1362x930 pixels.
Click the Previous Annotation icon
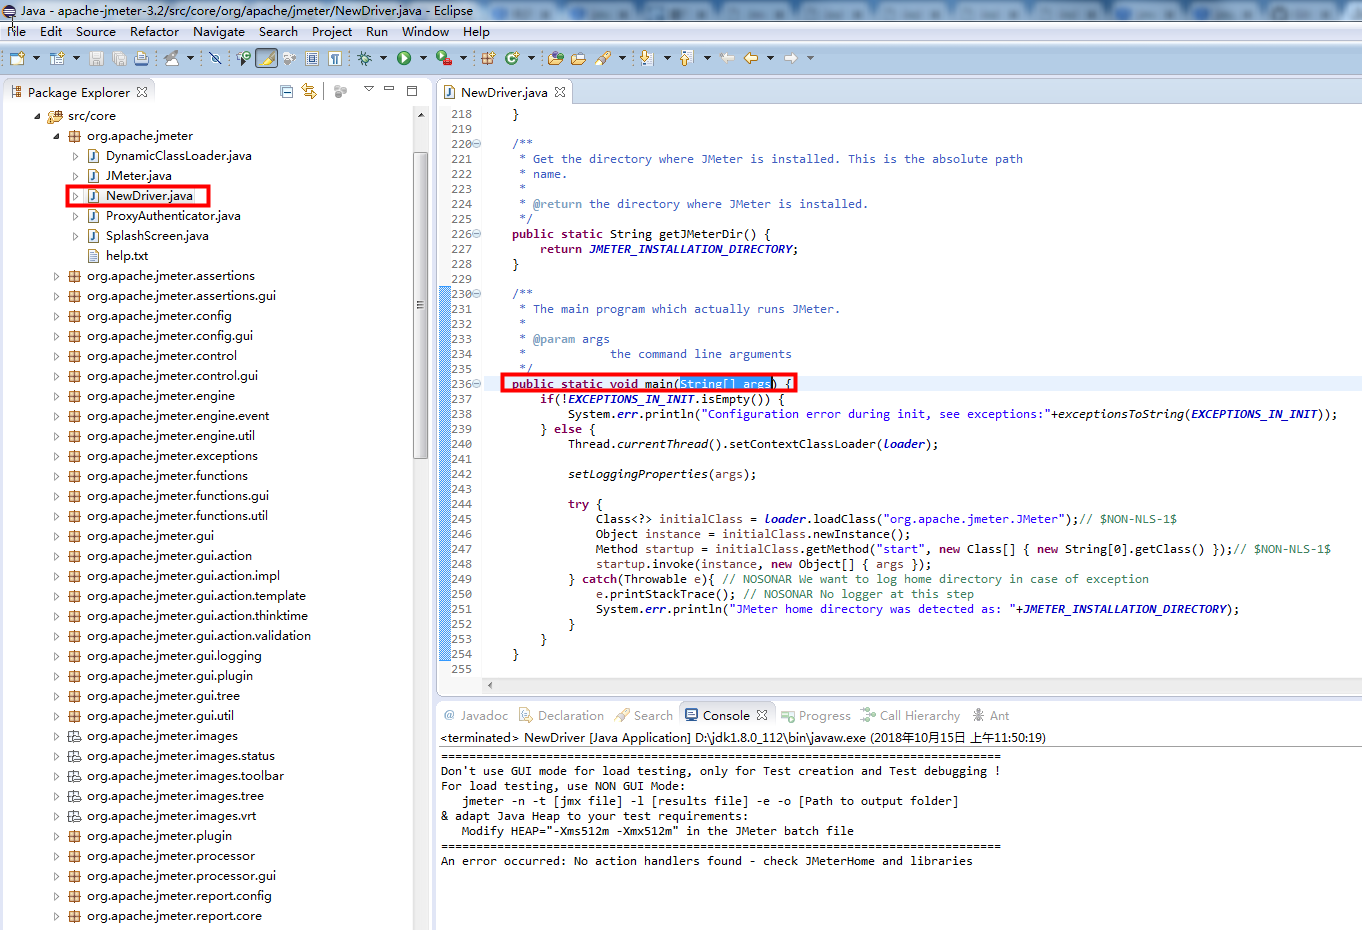[686, 58]
